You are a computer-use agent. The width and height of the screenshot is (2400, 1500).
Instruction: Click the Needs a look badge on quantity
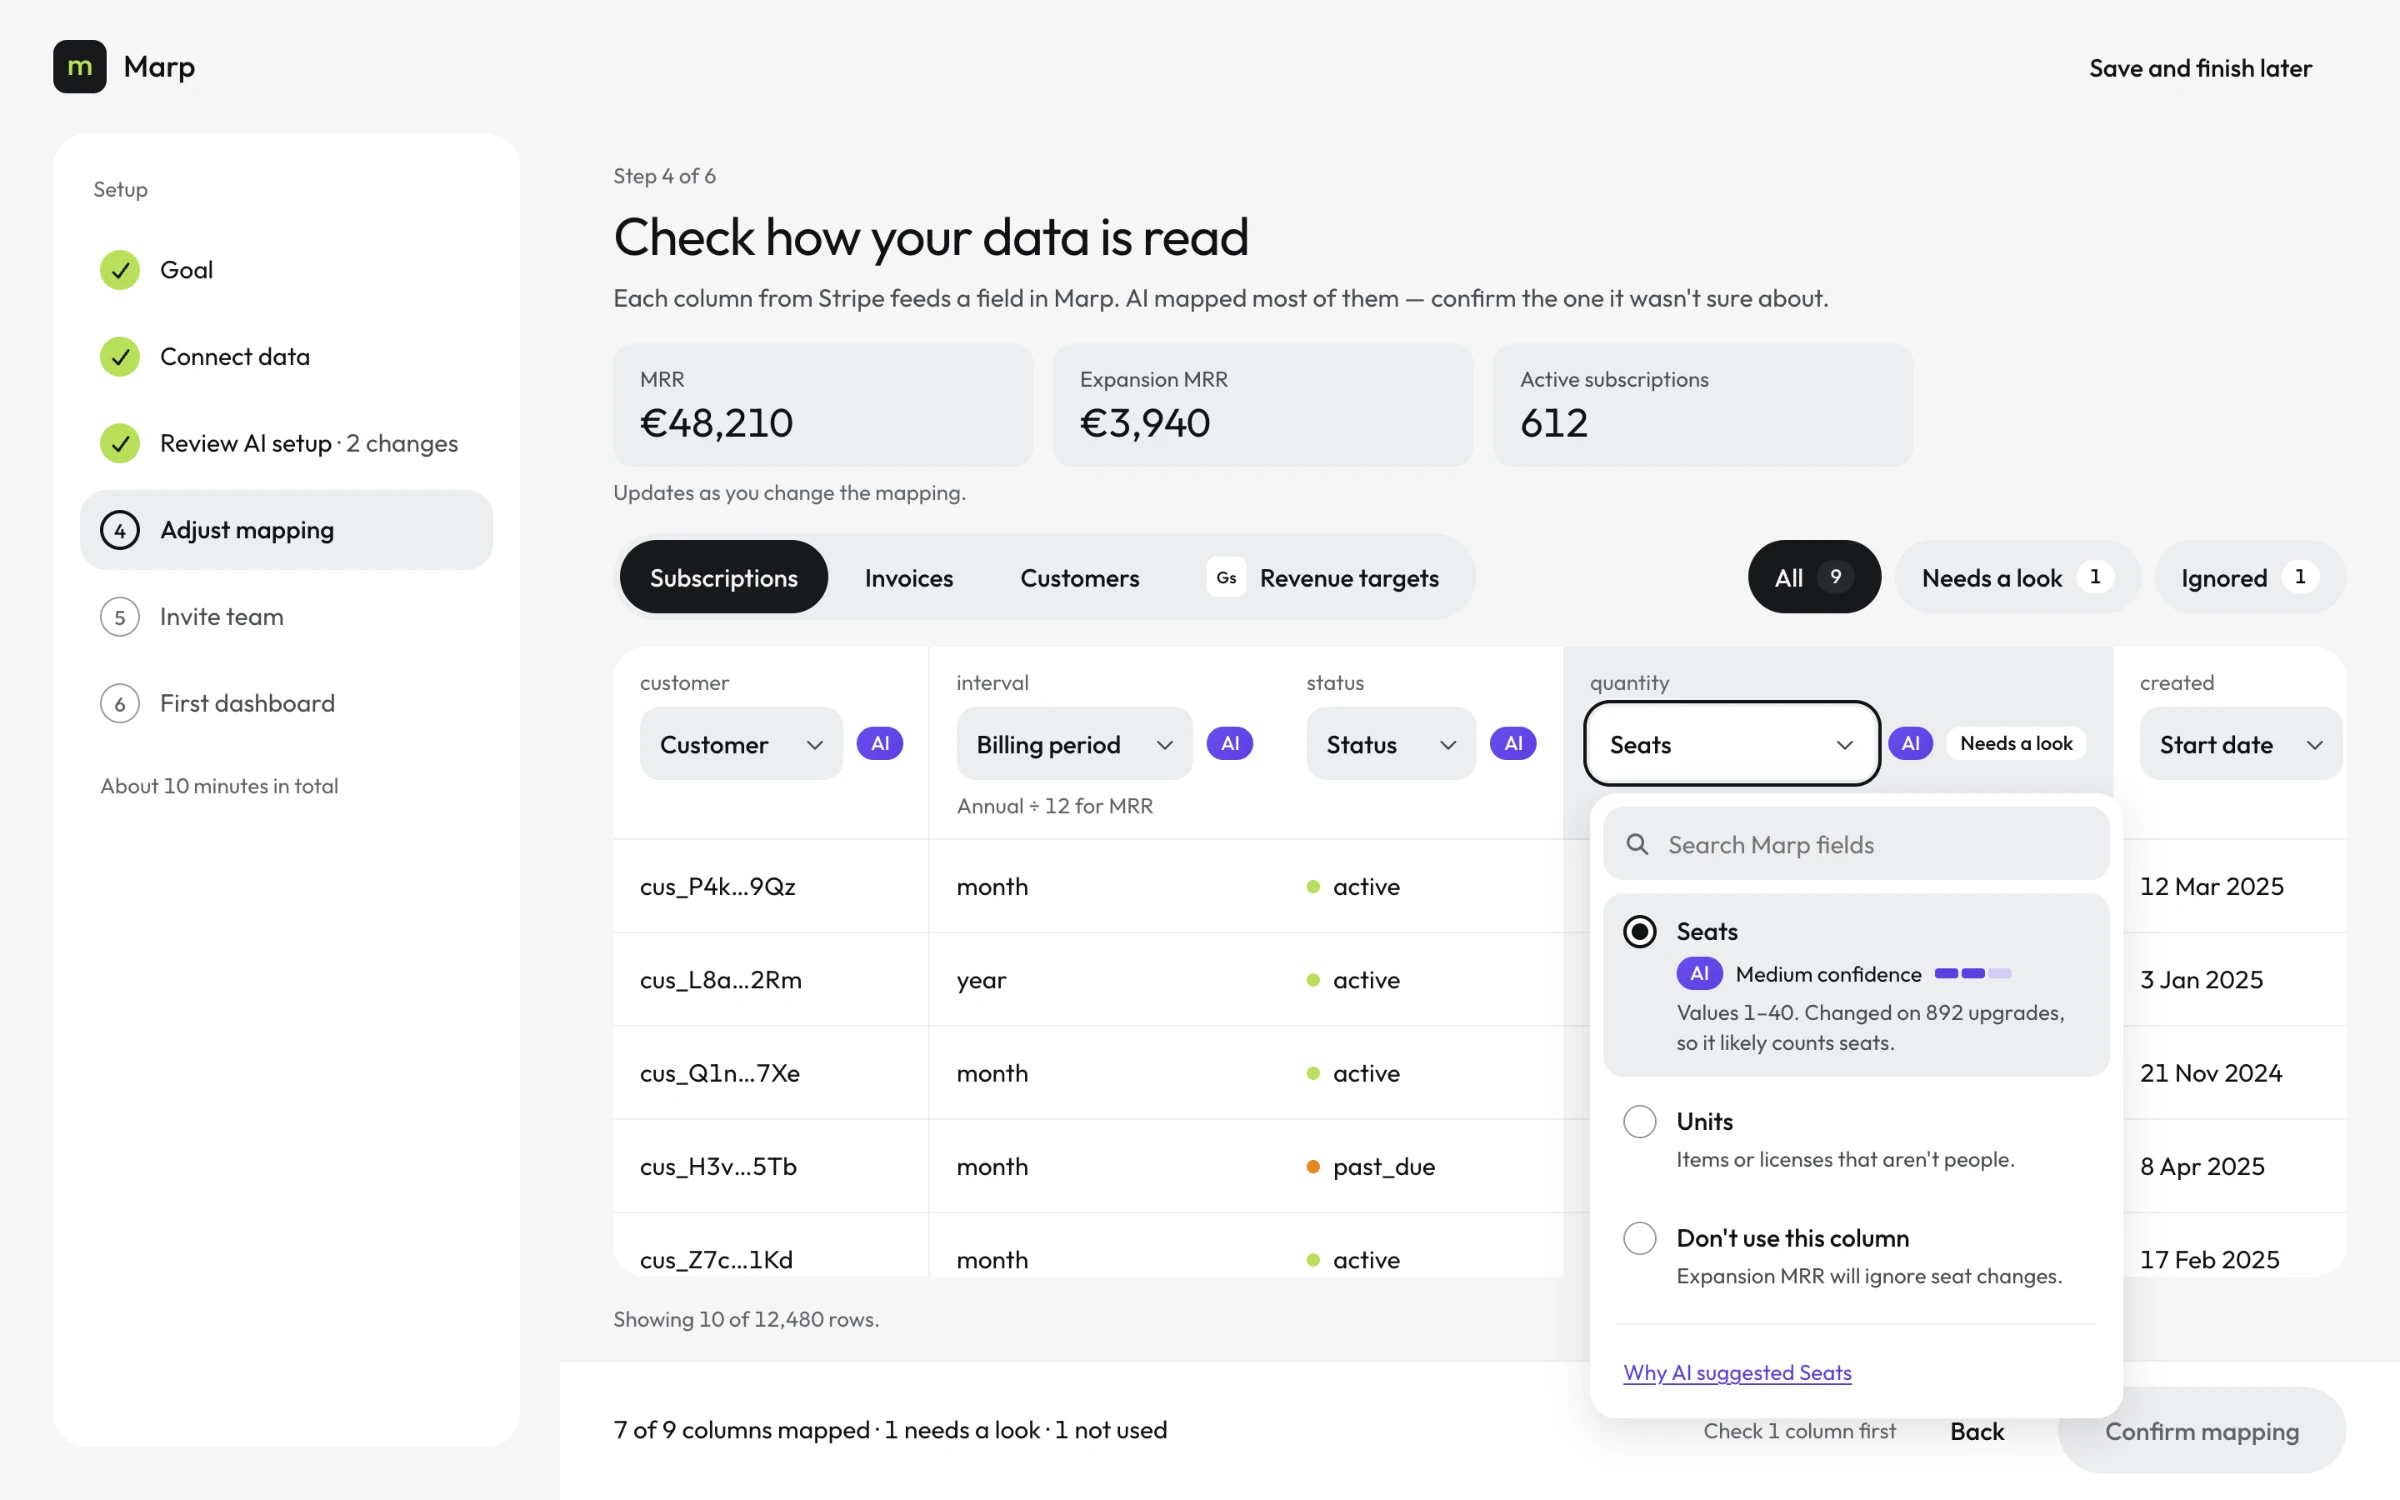point(2016,743)
